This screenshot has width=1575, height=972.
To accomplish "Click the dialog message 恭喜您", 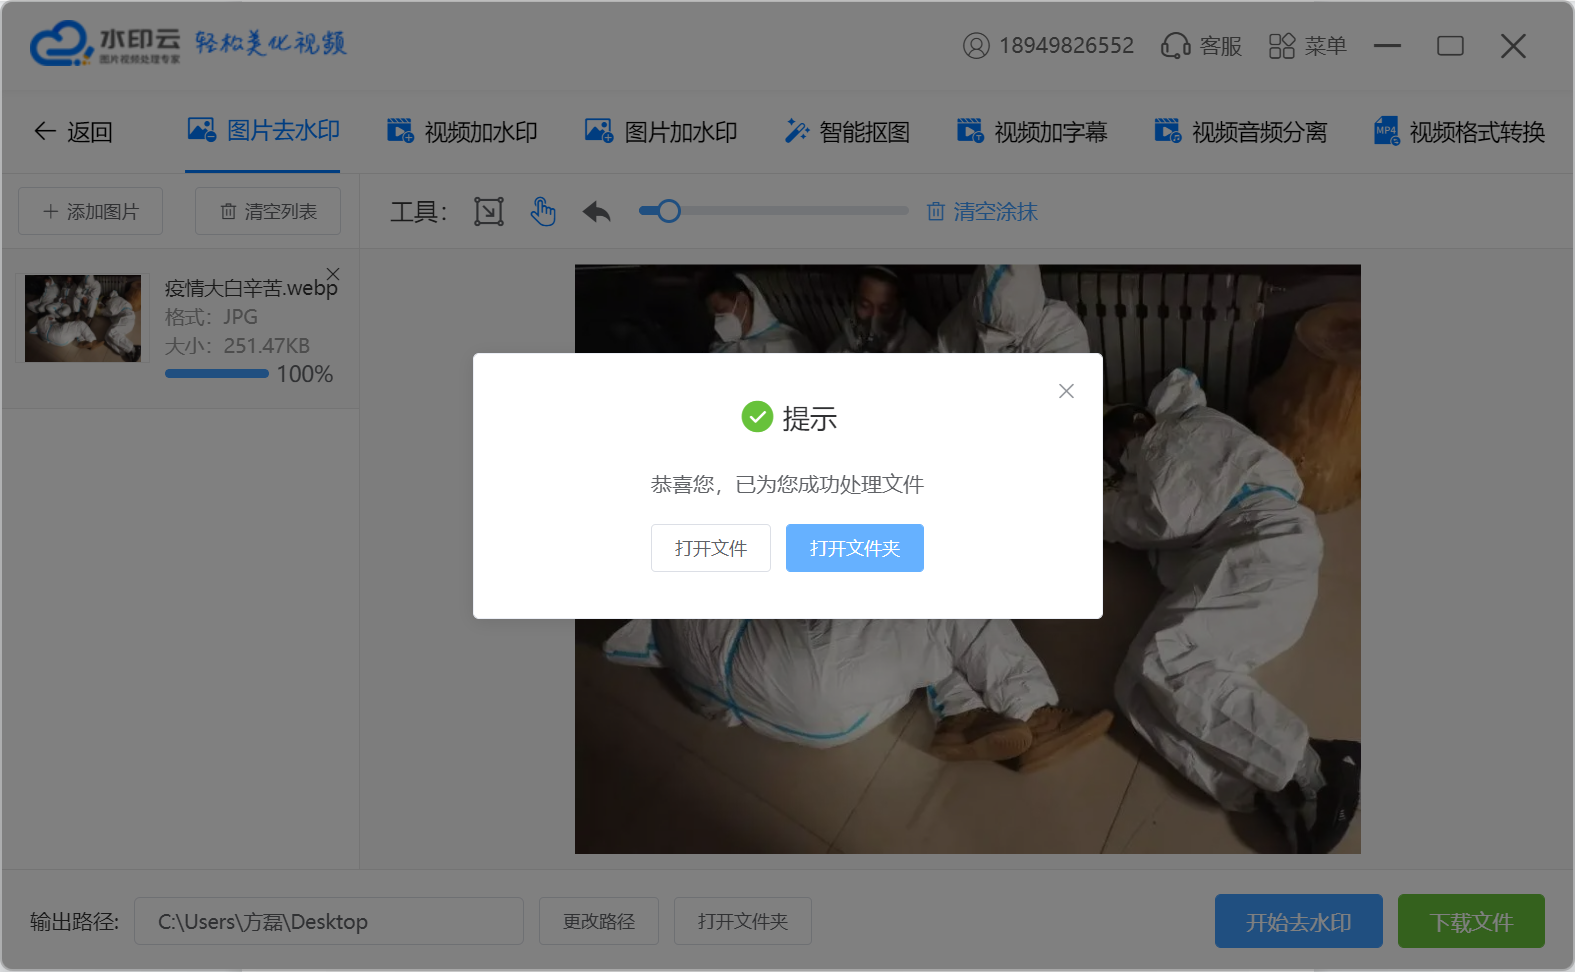I will 787,485.
